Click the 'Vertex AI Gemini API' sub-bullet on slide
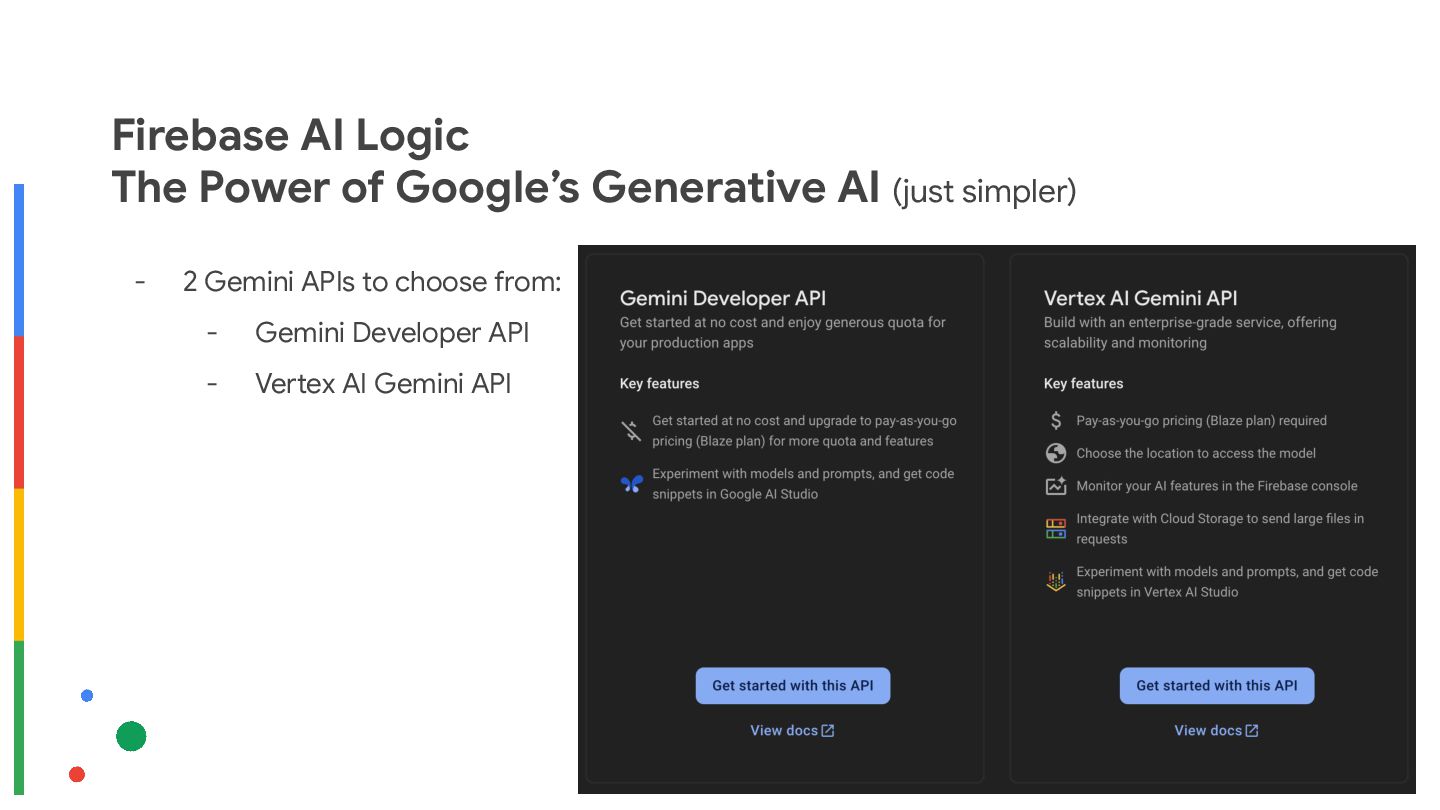The height and width of the screenshot is (810, 1440). [383, 384]
